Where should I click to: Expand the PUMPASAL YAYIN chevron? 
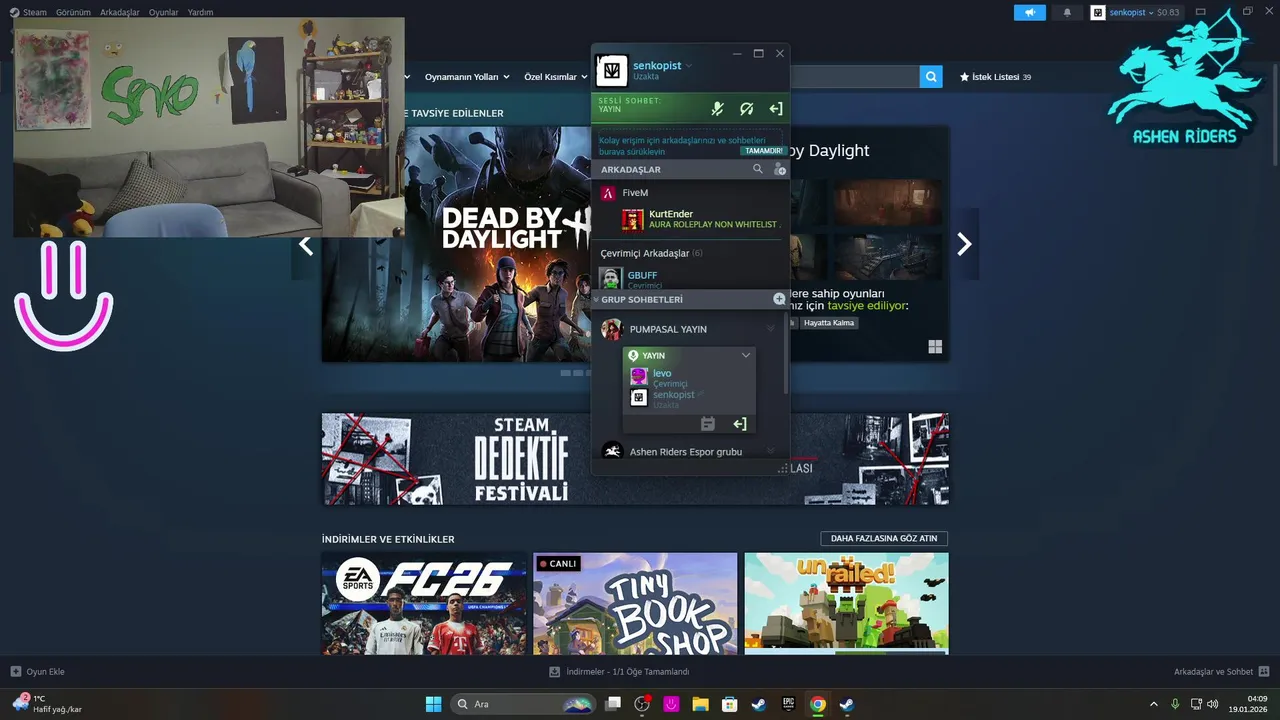(x=770, y=329)
